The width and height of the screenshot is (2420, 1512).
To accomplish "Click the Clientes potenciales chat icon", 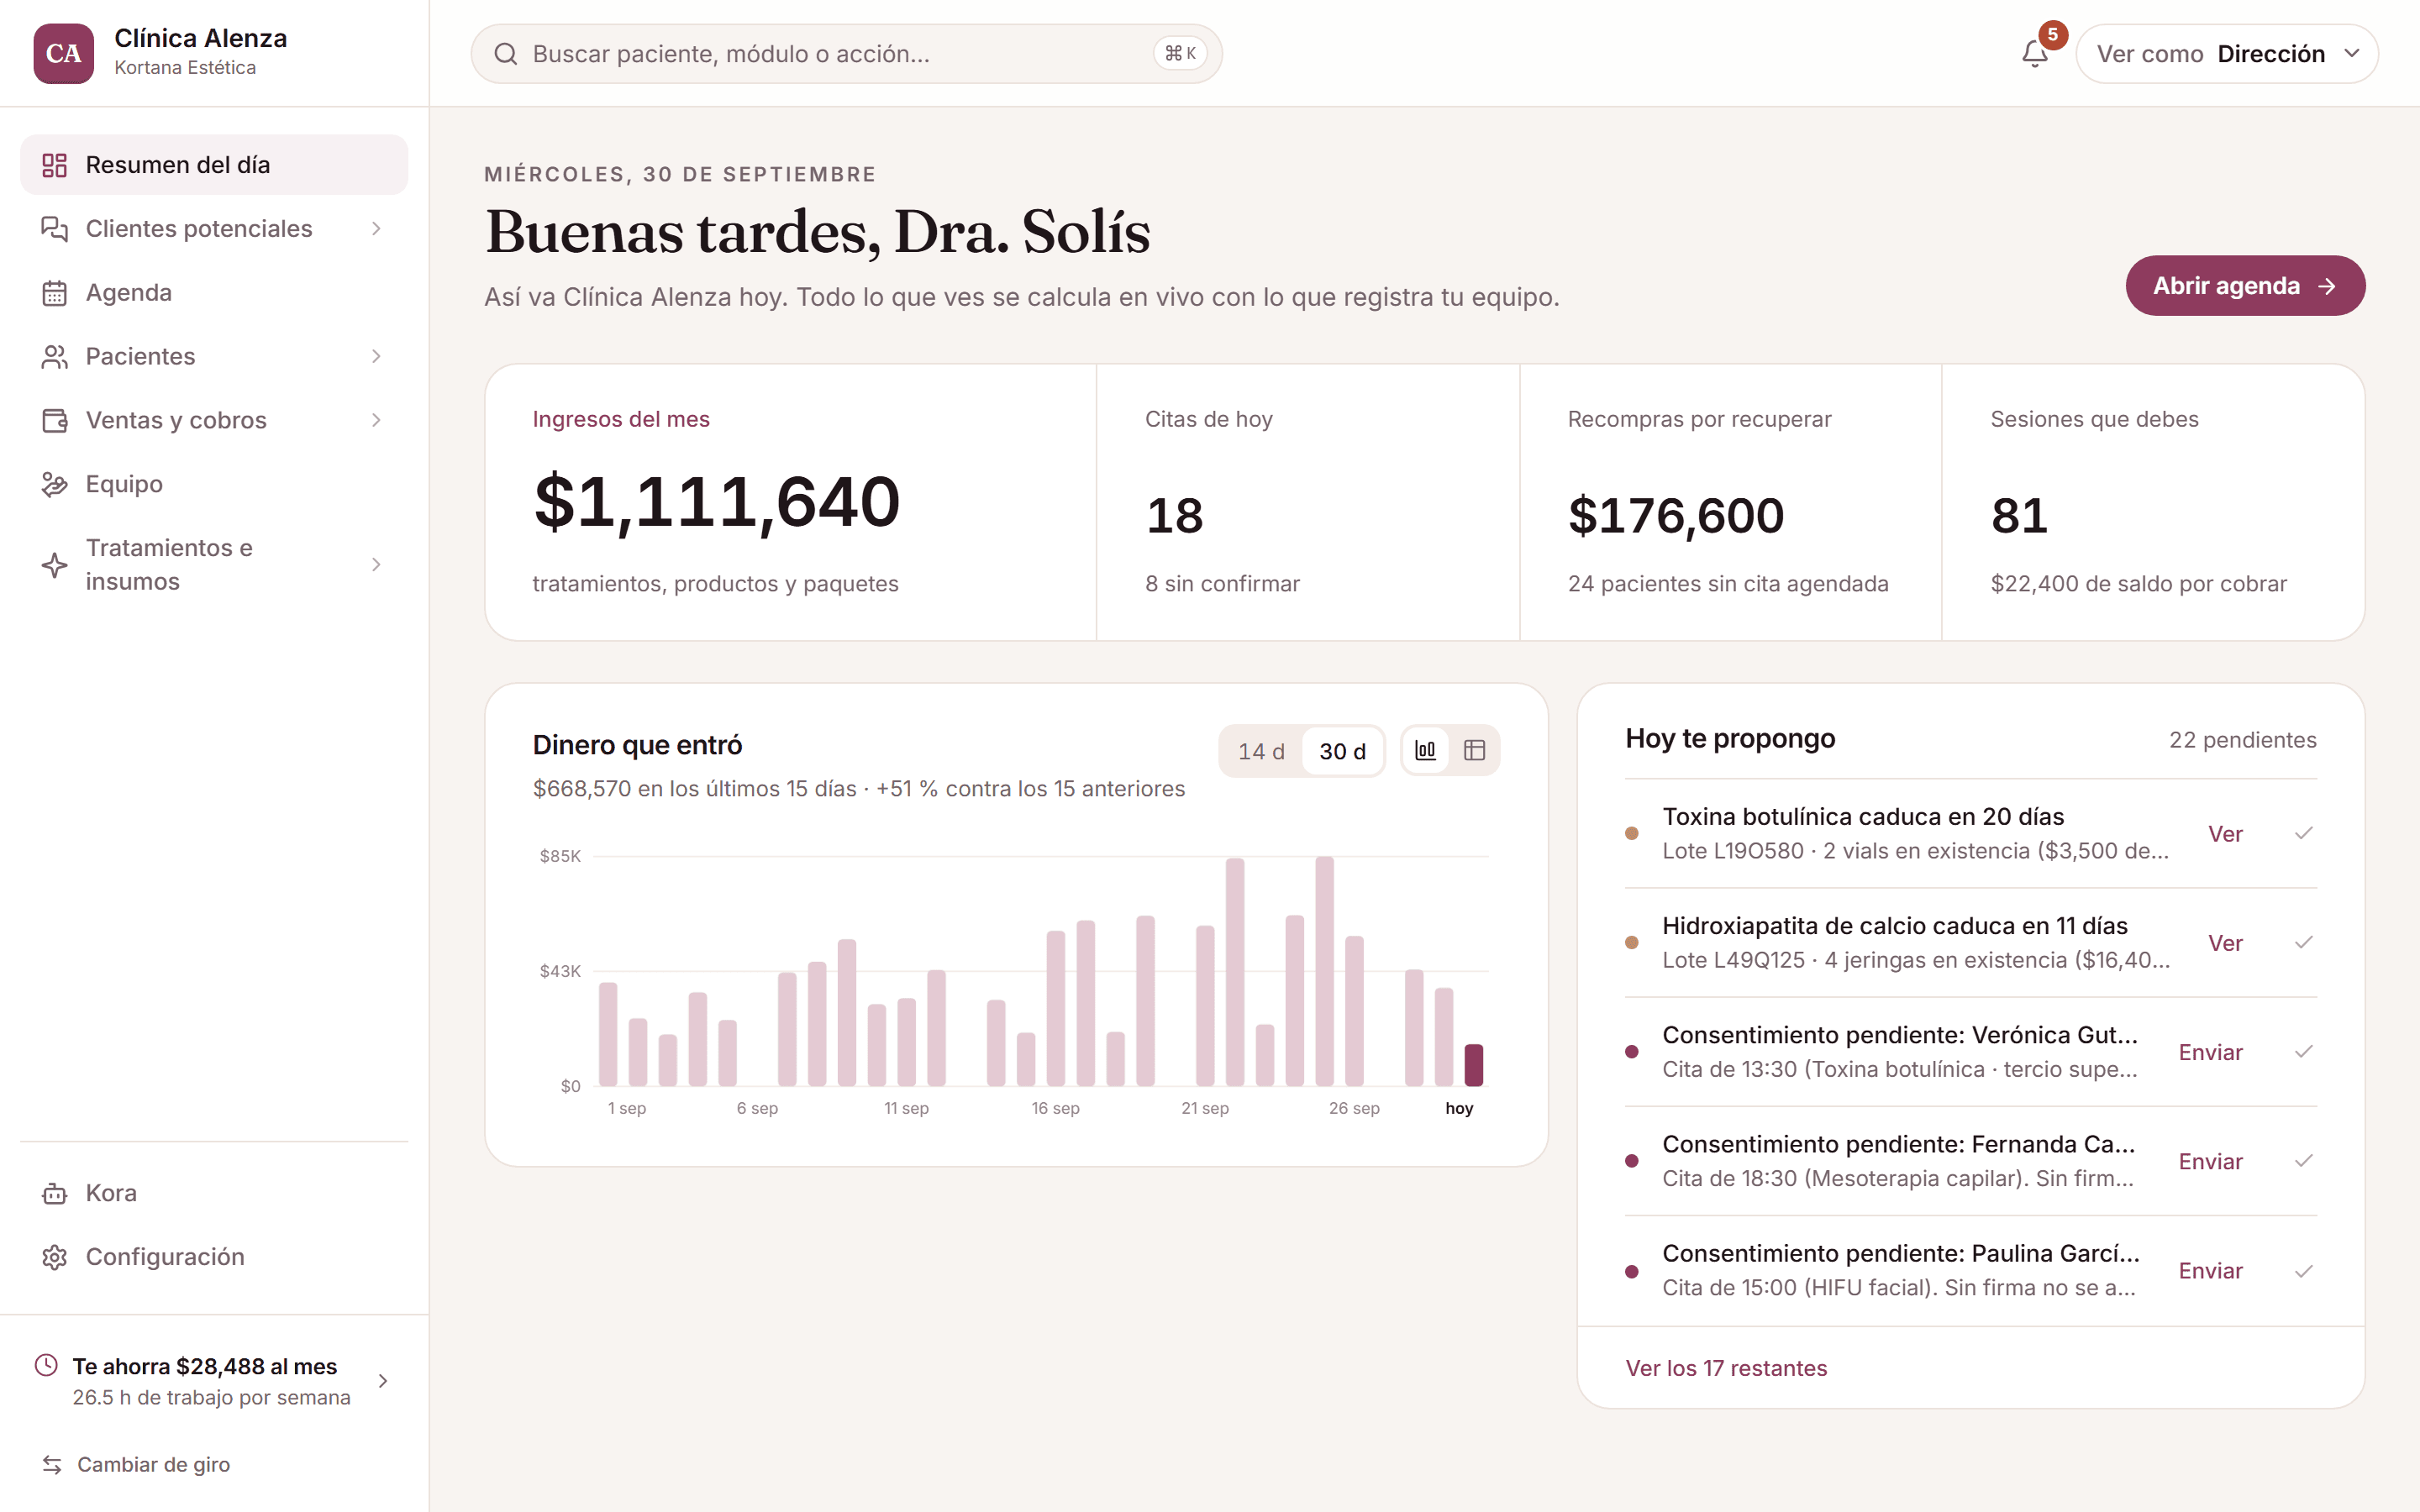I will [54, 229].
